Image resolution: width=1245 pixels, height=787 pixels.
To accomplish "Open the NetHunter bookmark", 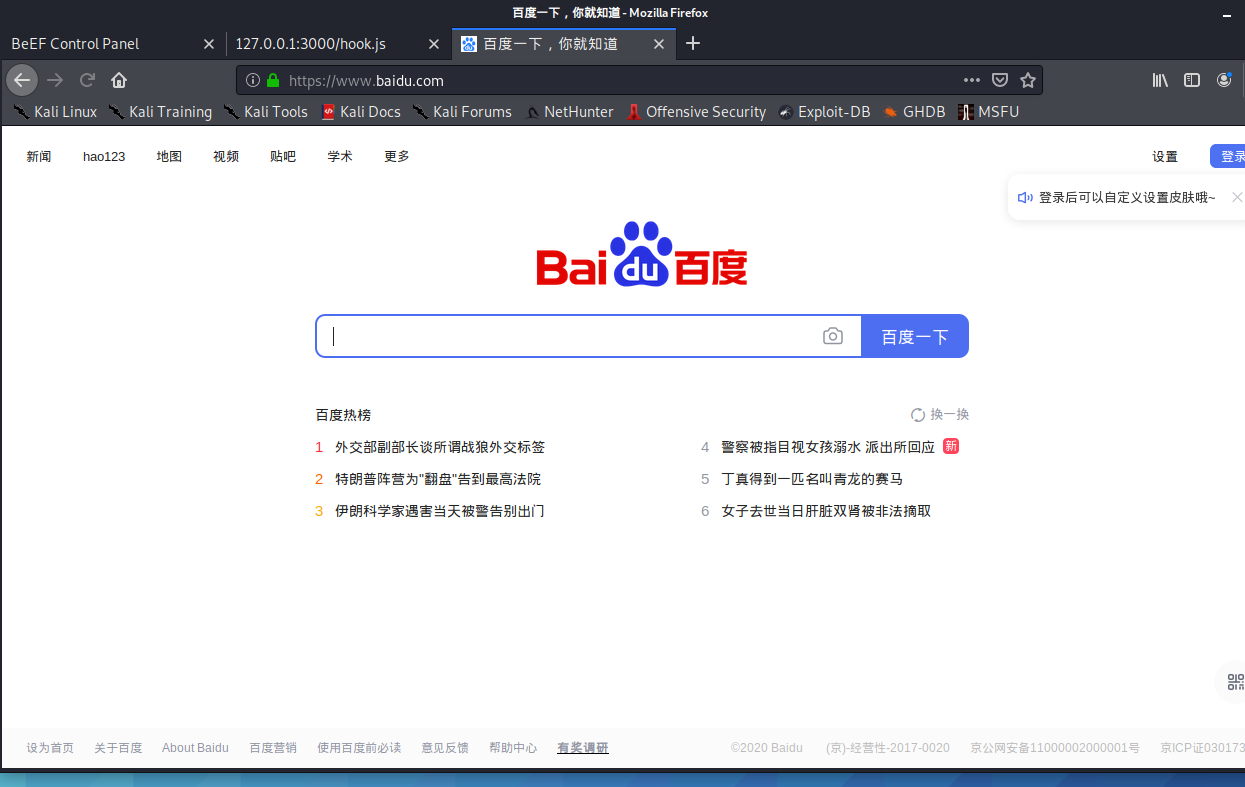I will [569, 112].
